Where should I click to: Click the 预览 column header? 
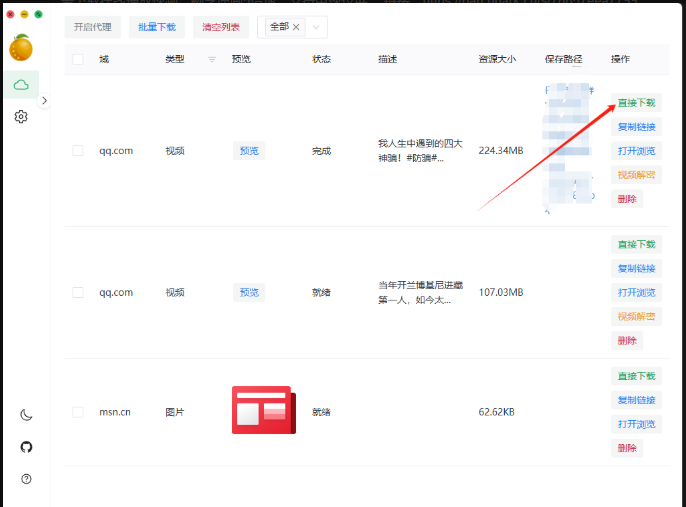241,59
